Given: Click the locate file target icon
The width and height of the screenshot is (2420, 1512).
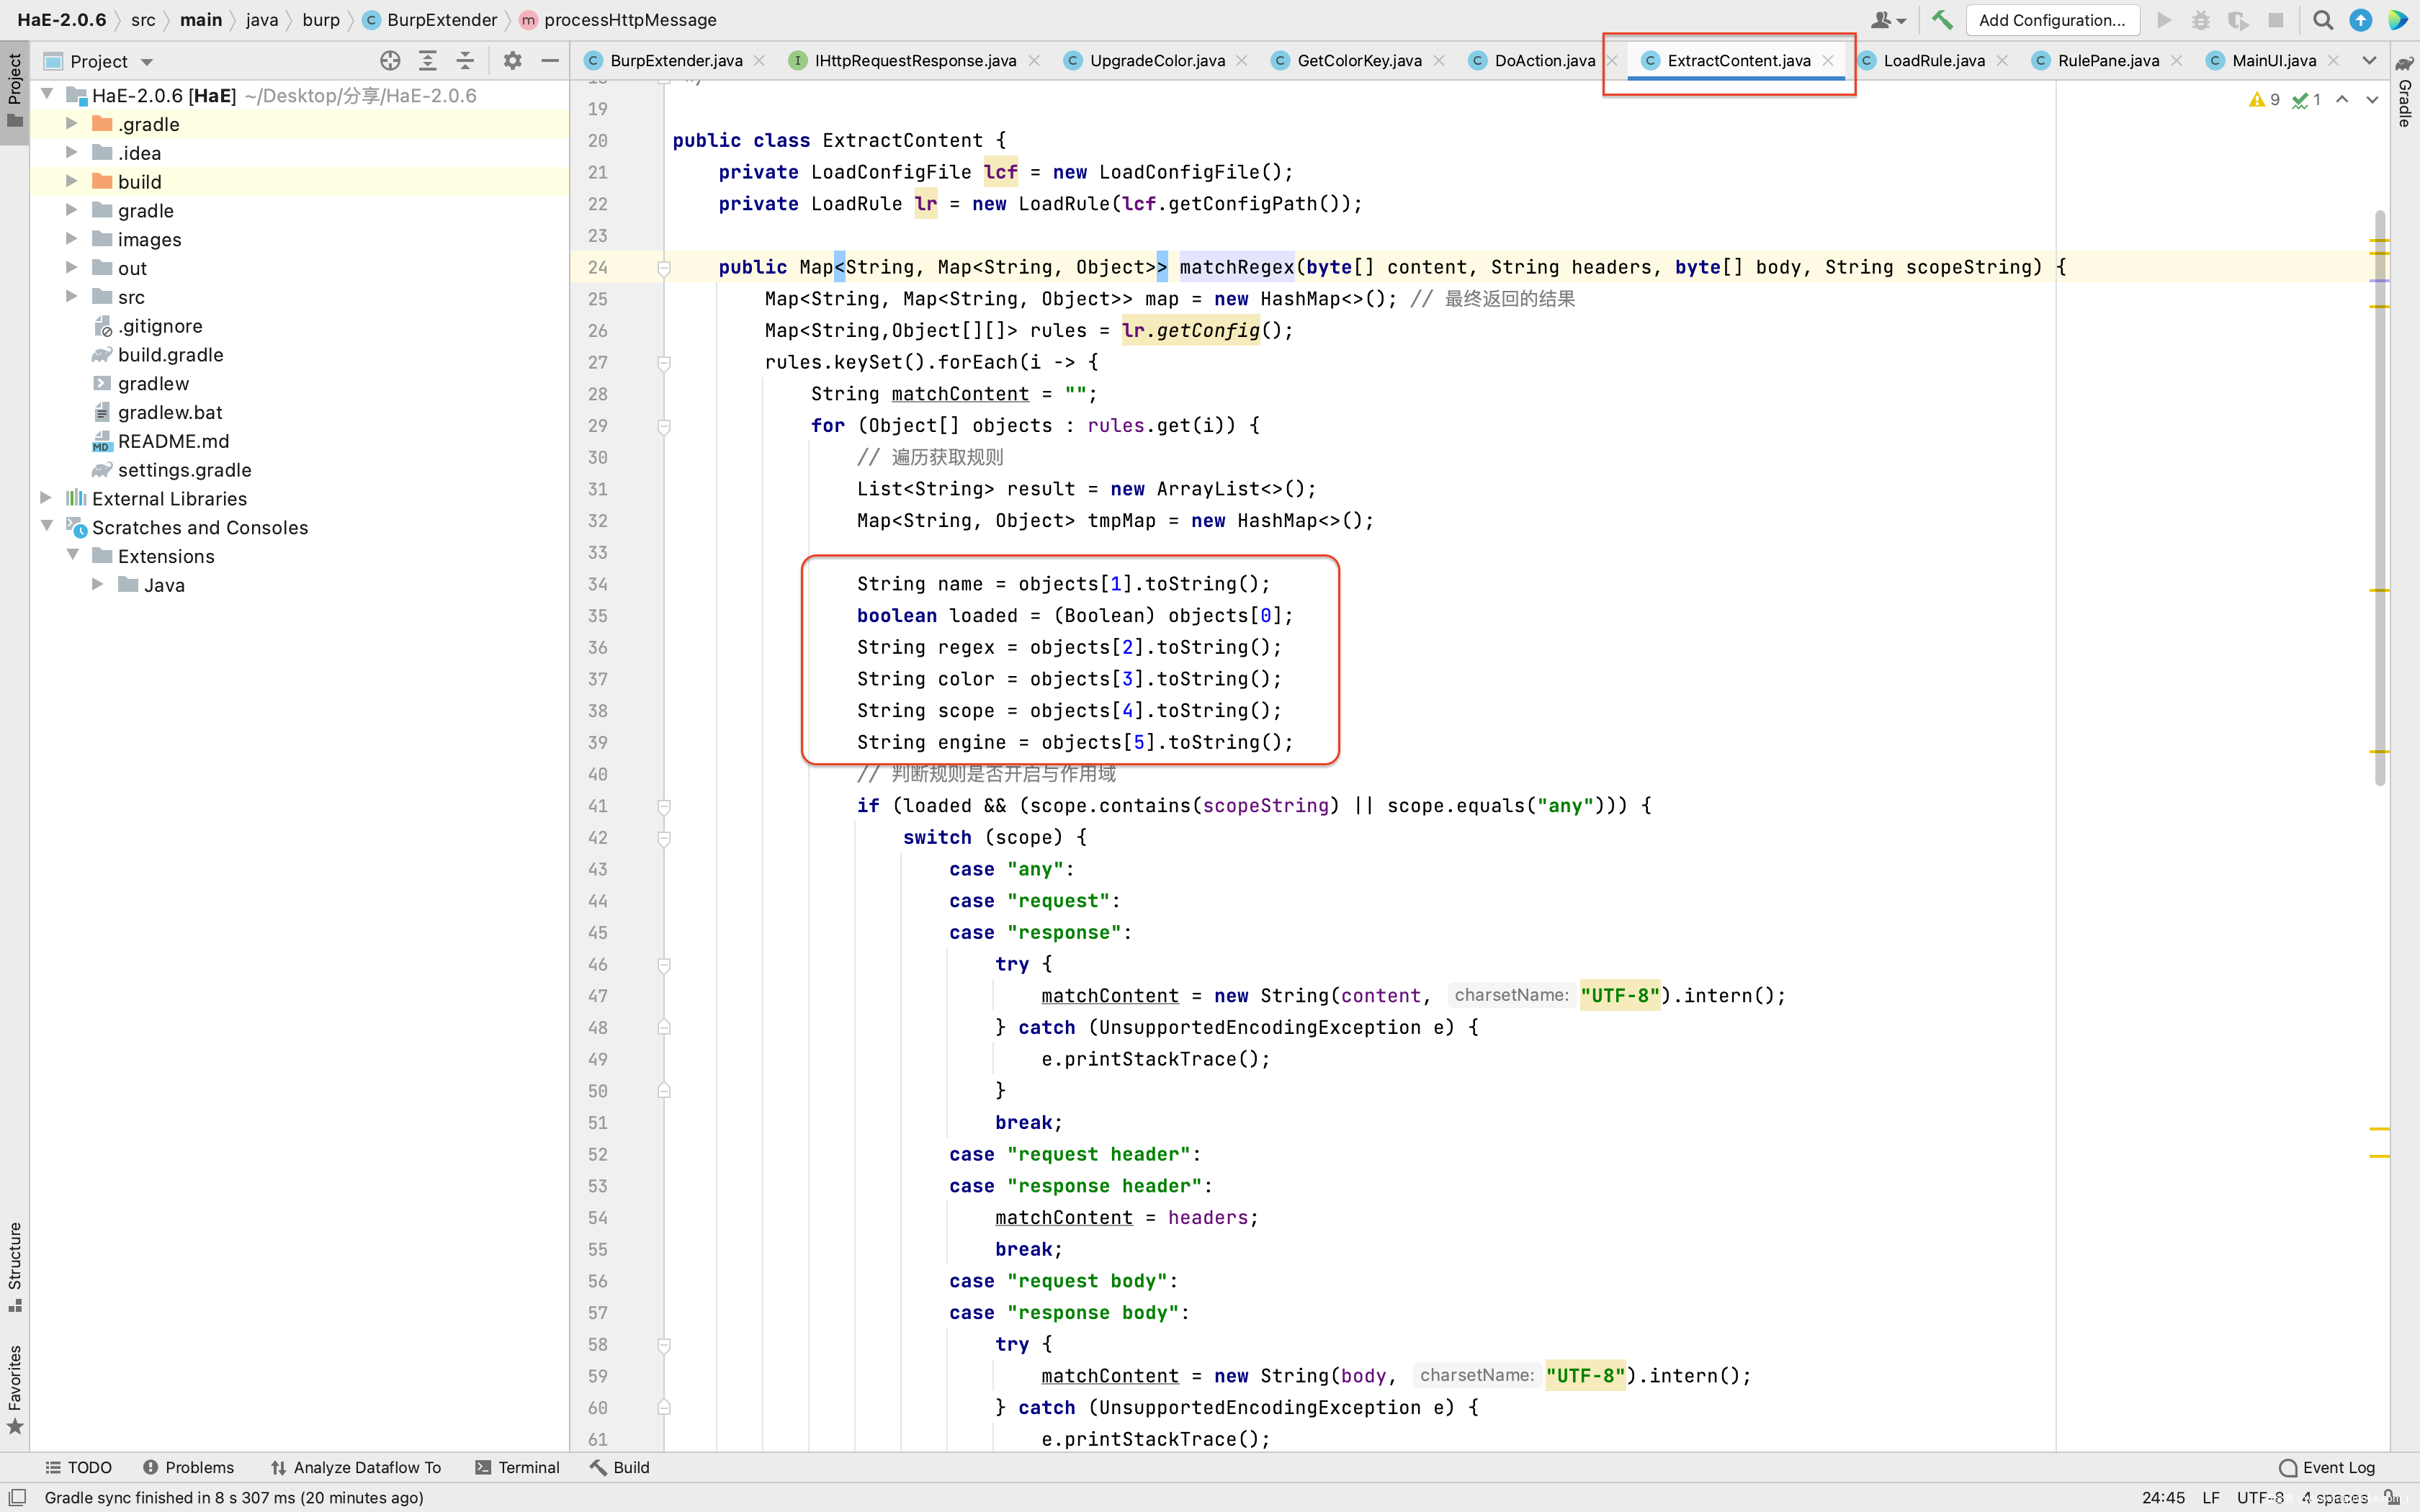Looking at the screenshot, I should pos(390,61).
